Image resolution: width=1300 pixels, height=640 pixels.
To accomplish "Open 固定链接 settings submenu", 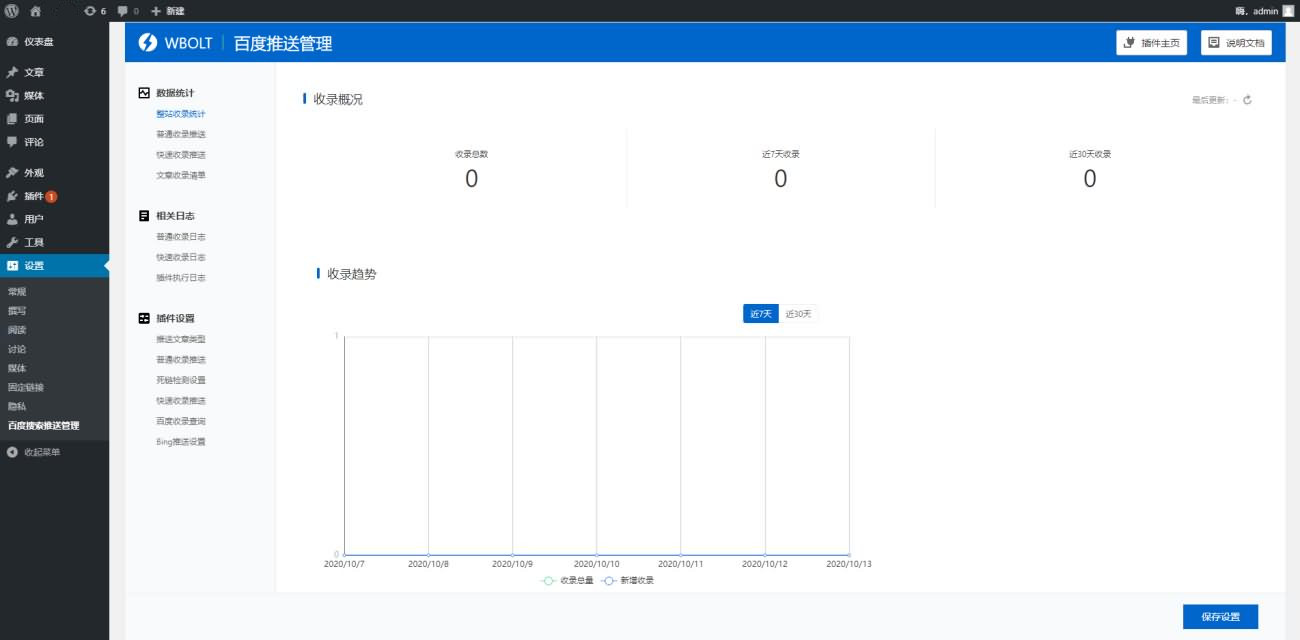I will pyautogui.click(x=26, y=387).
